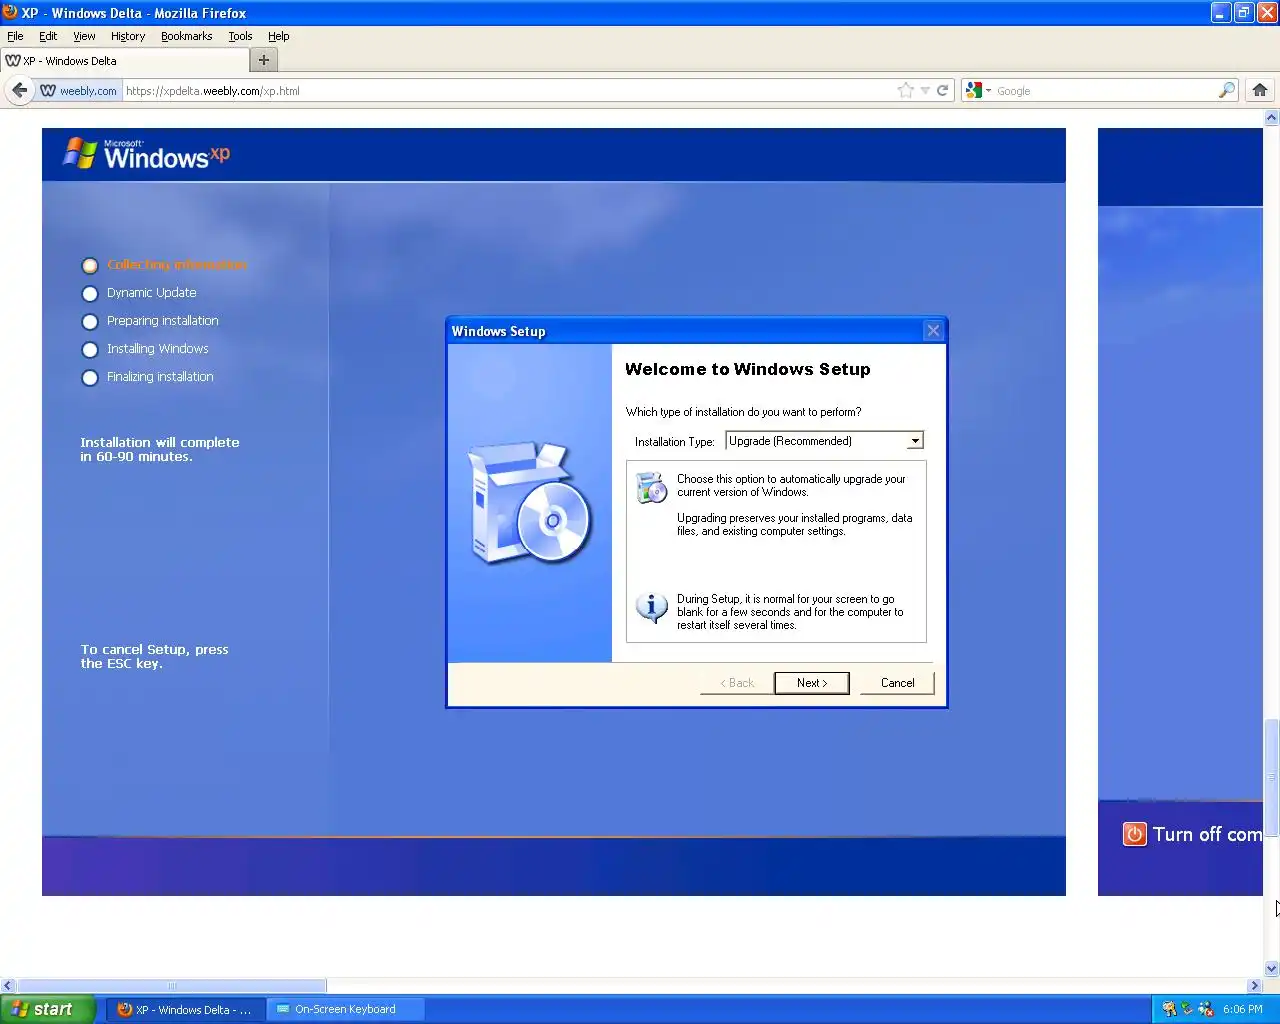Click the first system tray icon
Viewport: 1280px width, 1024px height.
pos(1168,1009)
